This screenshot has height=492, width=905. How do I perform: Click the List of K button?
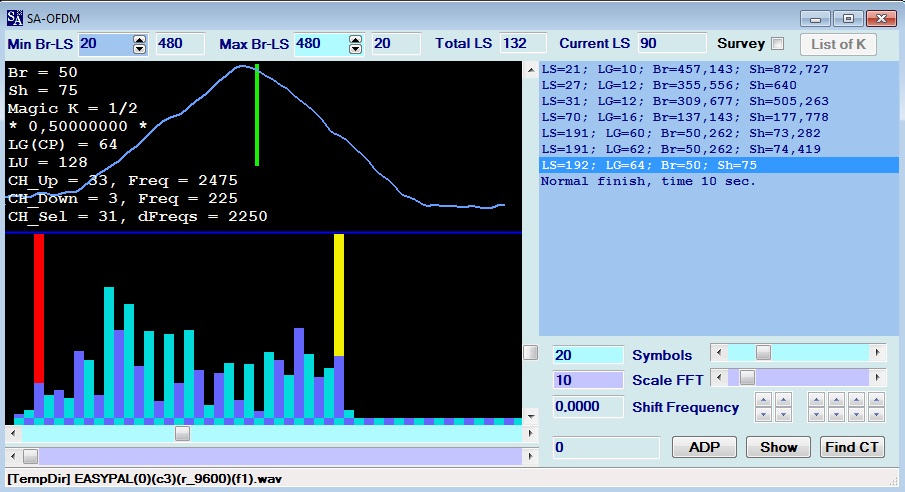click(838, 44)
